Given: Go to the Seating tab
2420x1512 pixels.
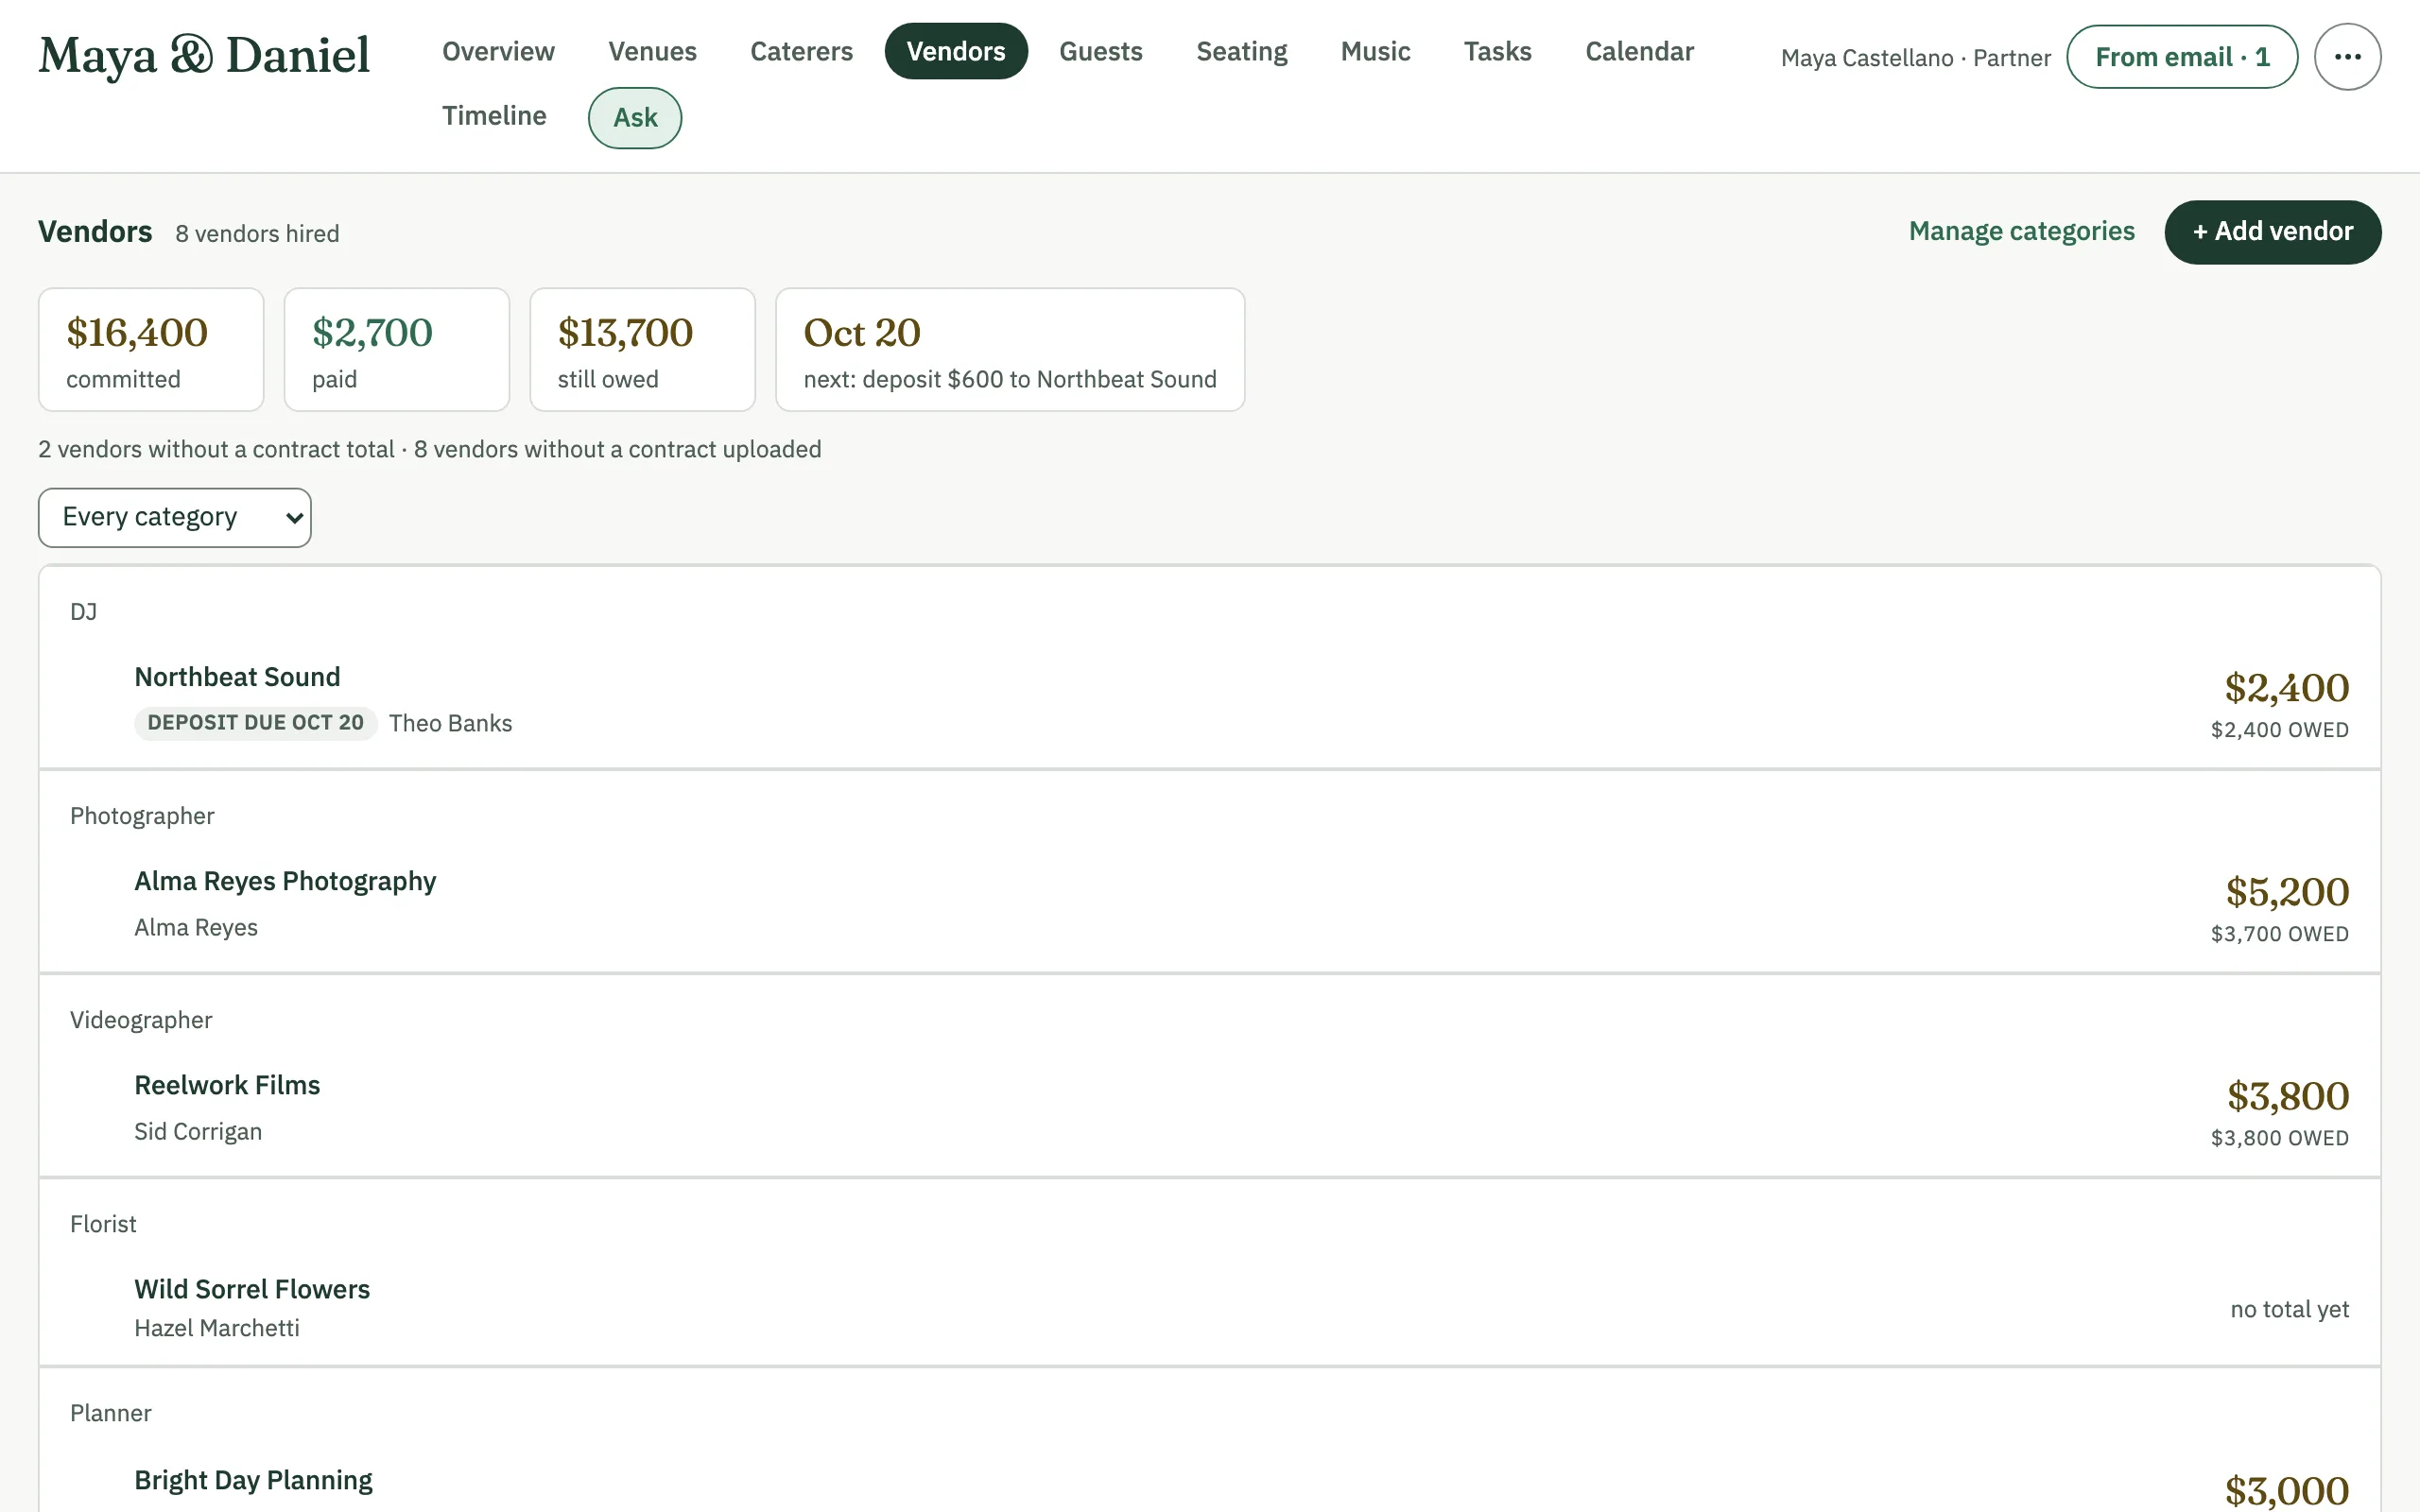Looking at the screenshot, I should [x=1241, y=51].
